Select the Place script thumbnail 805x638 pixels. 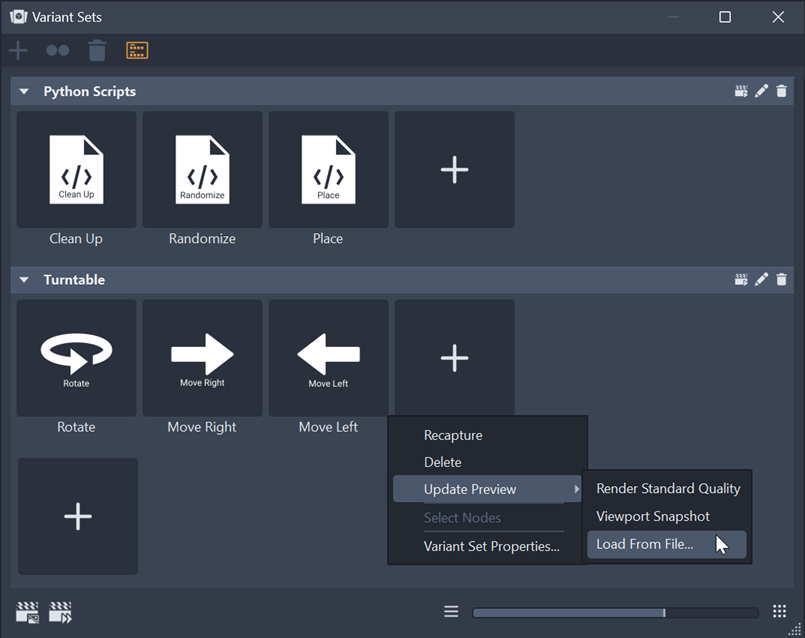pyautogui.click(x=329, y=169)
